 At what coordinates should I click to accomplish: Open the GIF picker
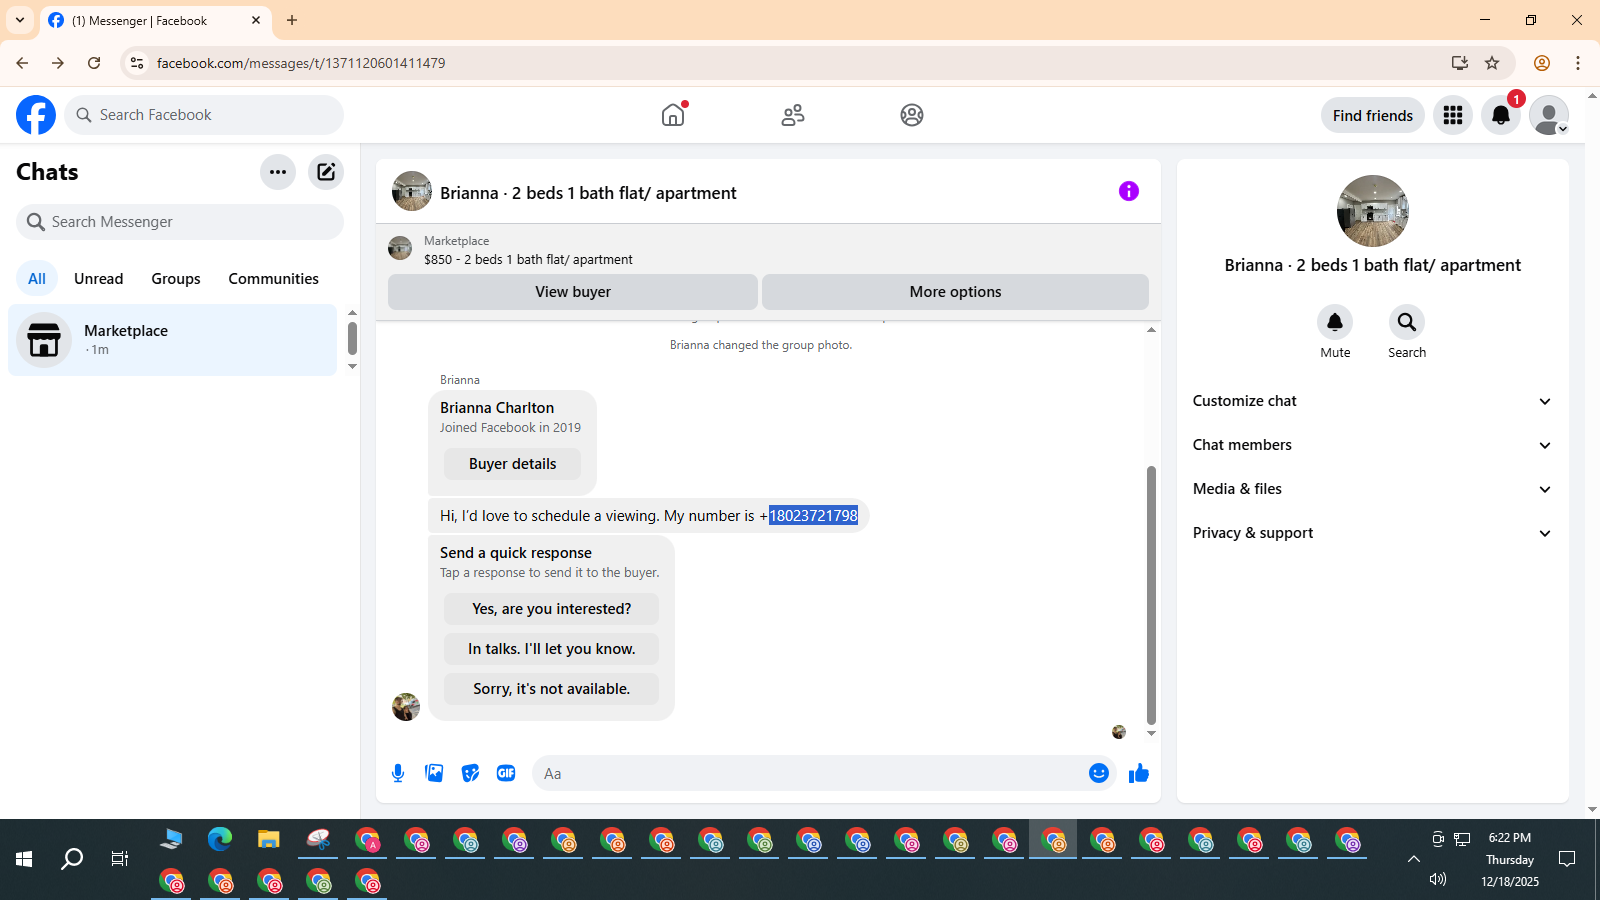(506, 773)
